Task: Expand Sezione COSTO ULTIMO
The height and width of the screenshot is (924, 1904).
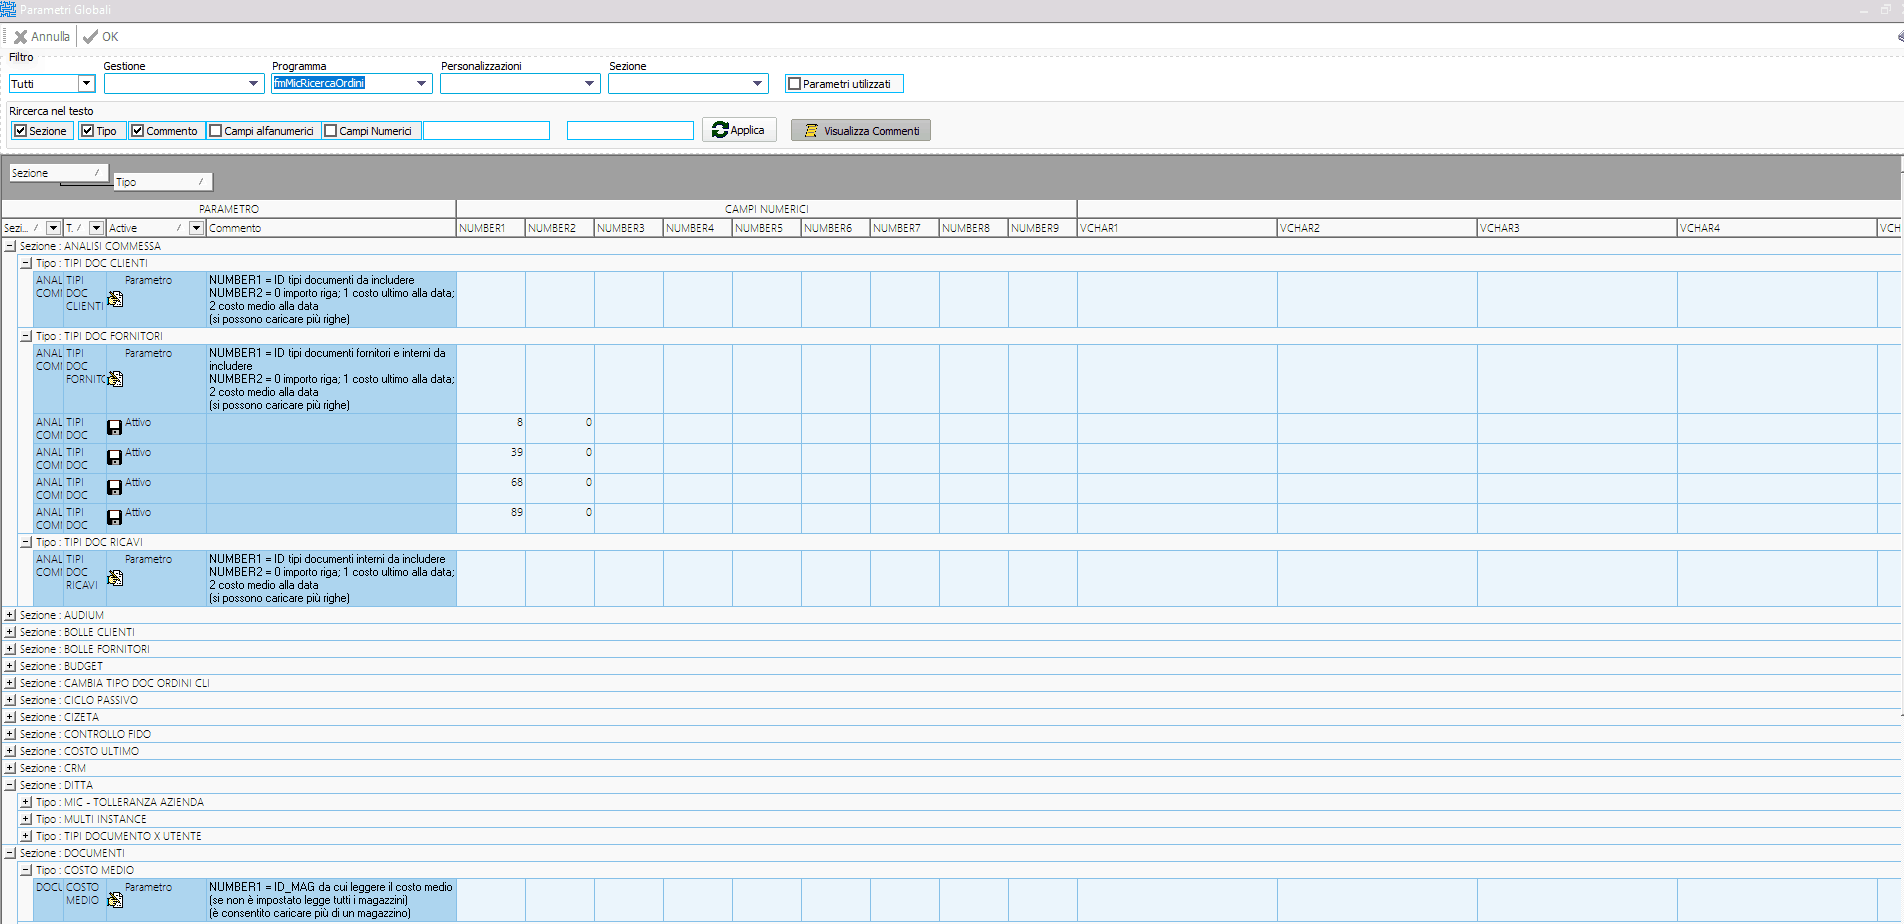Action: coord(10,751)
